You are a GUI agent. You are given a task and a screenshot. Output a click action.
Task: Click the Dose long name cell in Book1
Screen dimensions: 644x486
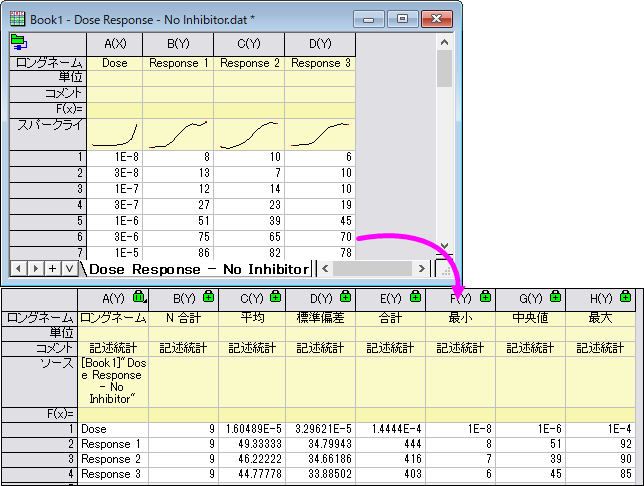[115, 63]
